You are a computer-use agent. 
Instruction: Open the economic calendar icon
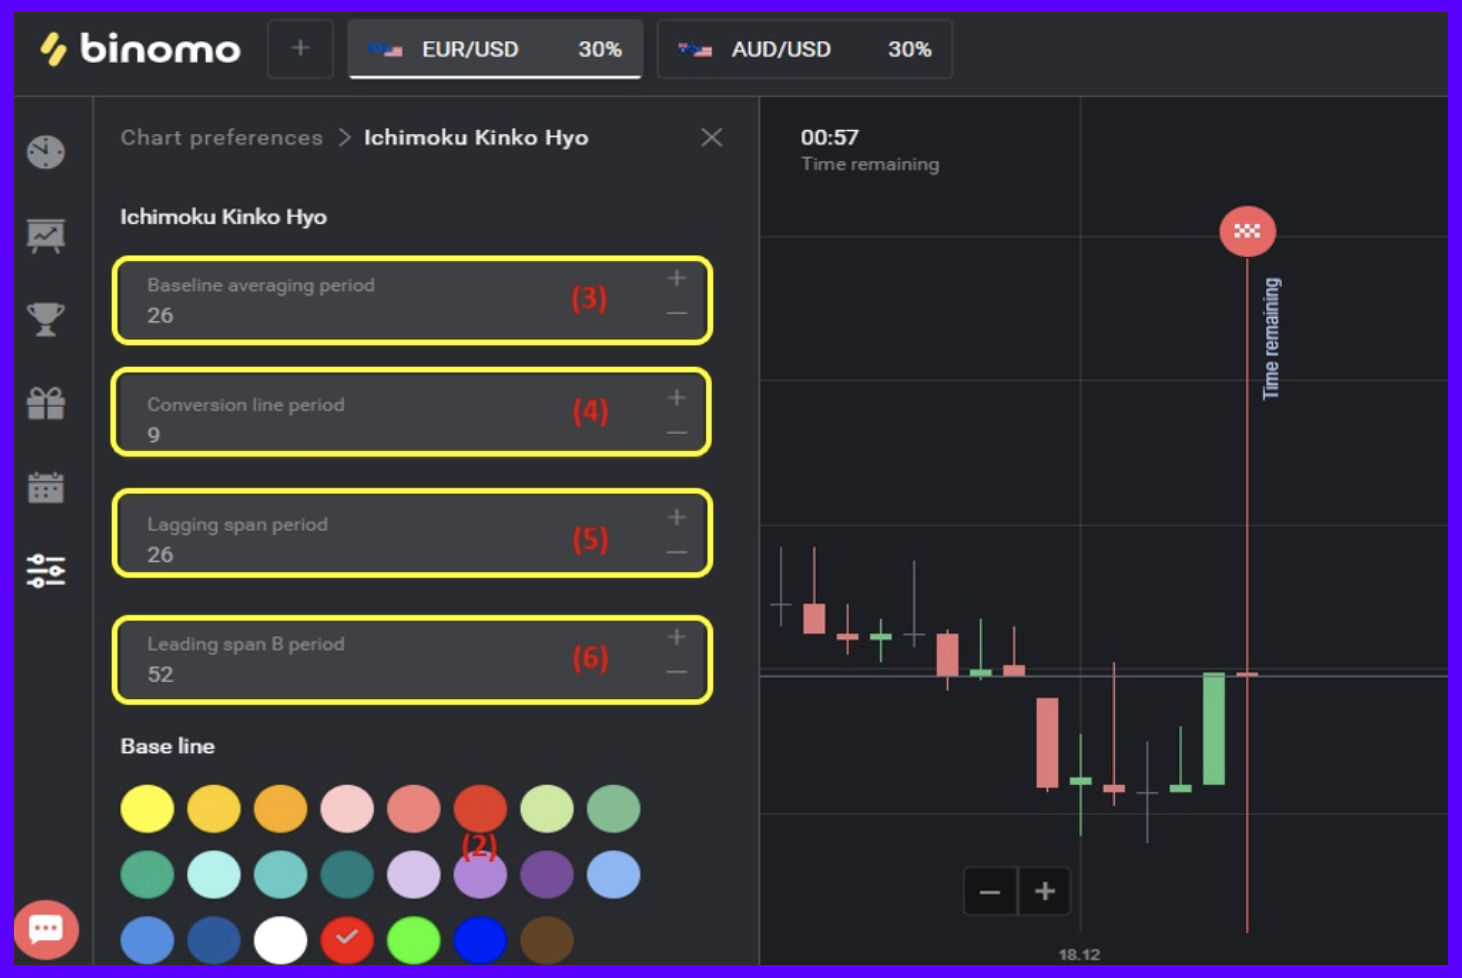click(45, 488)
